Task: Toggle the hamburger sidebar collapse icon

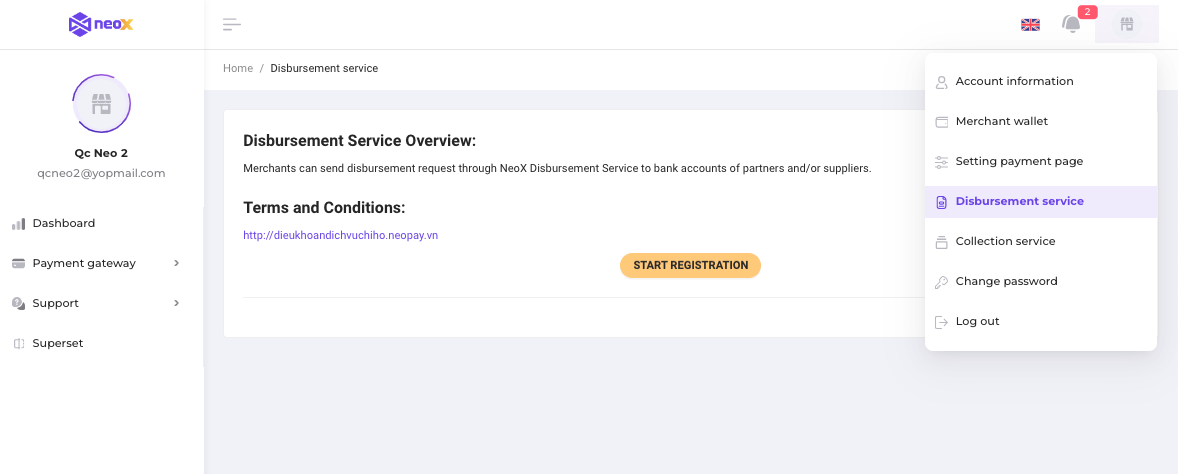Action: coord(232,25)
